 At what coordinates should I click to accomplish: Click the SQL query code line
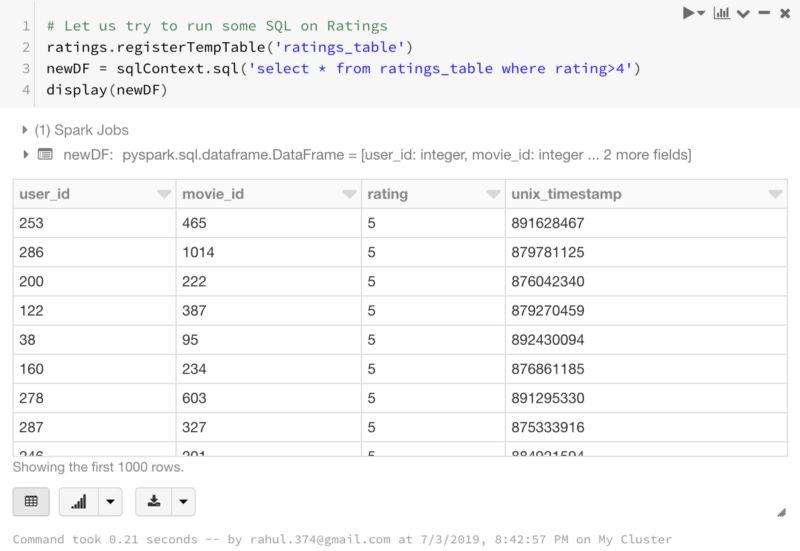click(x=342, y=68)
